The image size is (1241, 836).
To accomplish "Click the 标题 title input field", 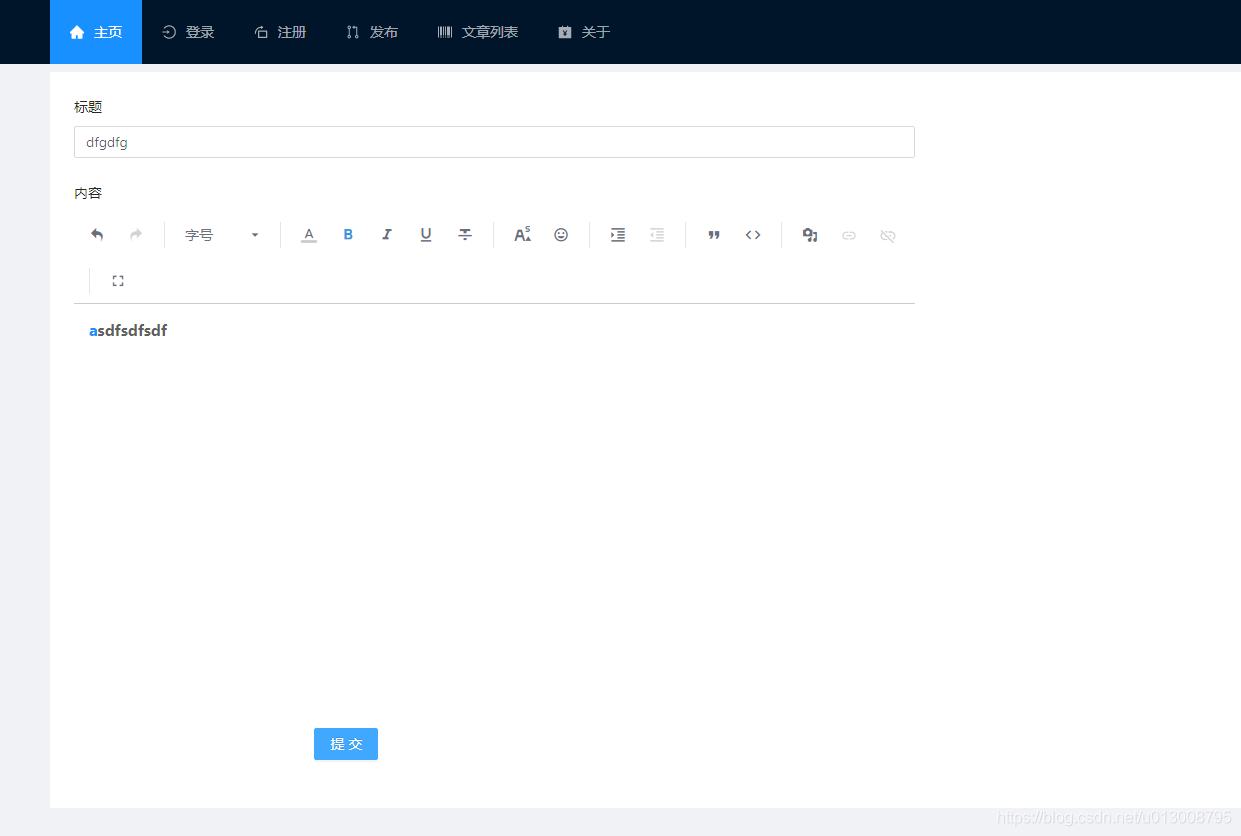I will (494, 142).
